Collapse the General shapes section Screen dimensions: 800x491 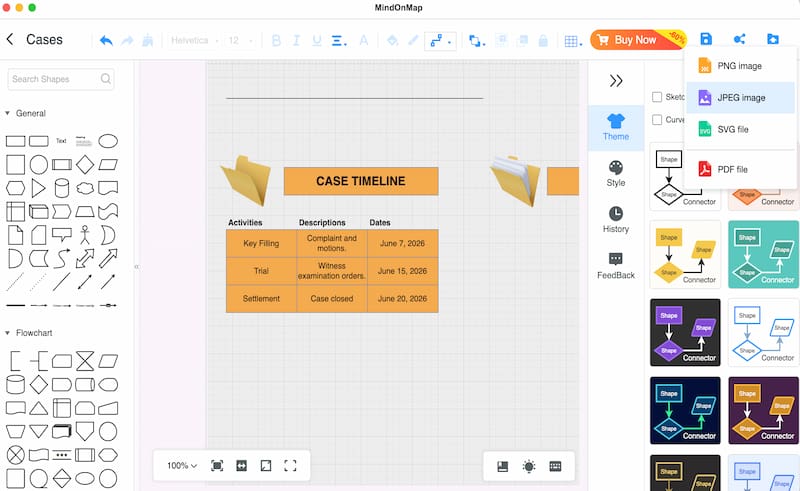[x=7, y=113]
